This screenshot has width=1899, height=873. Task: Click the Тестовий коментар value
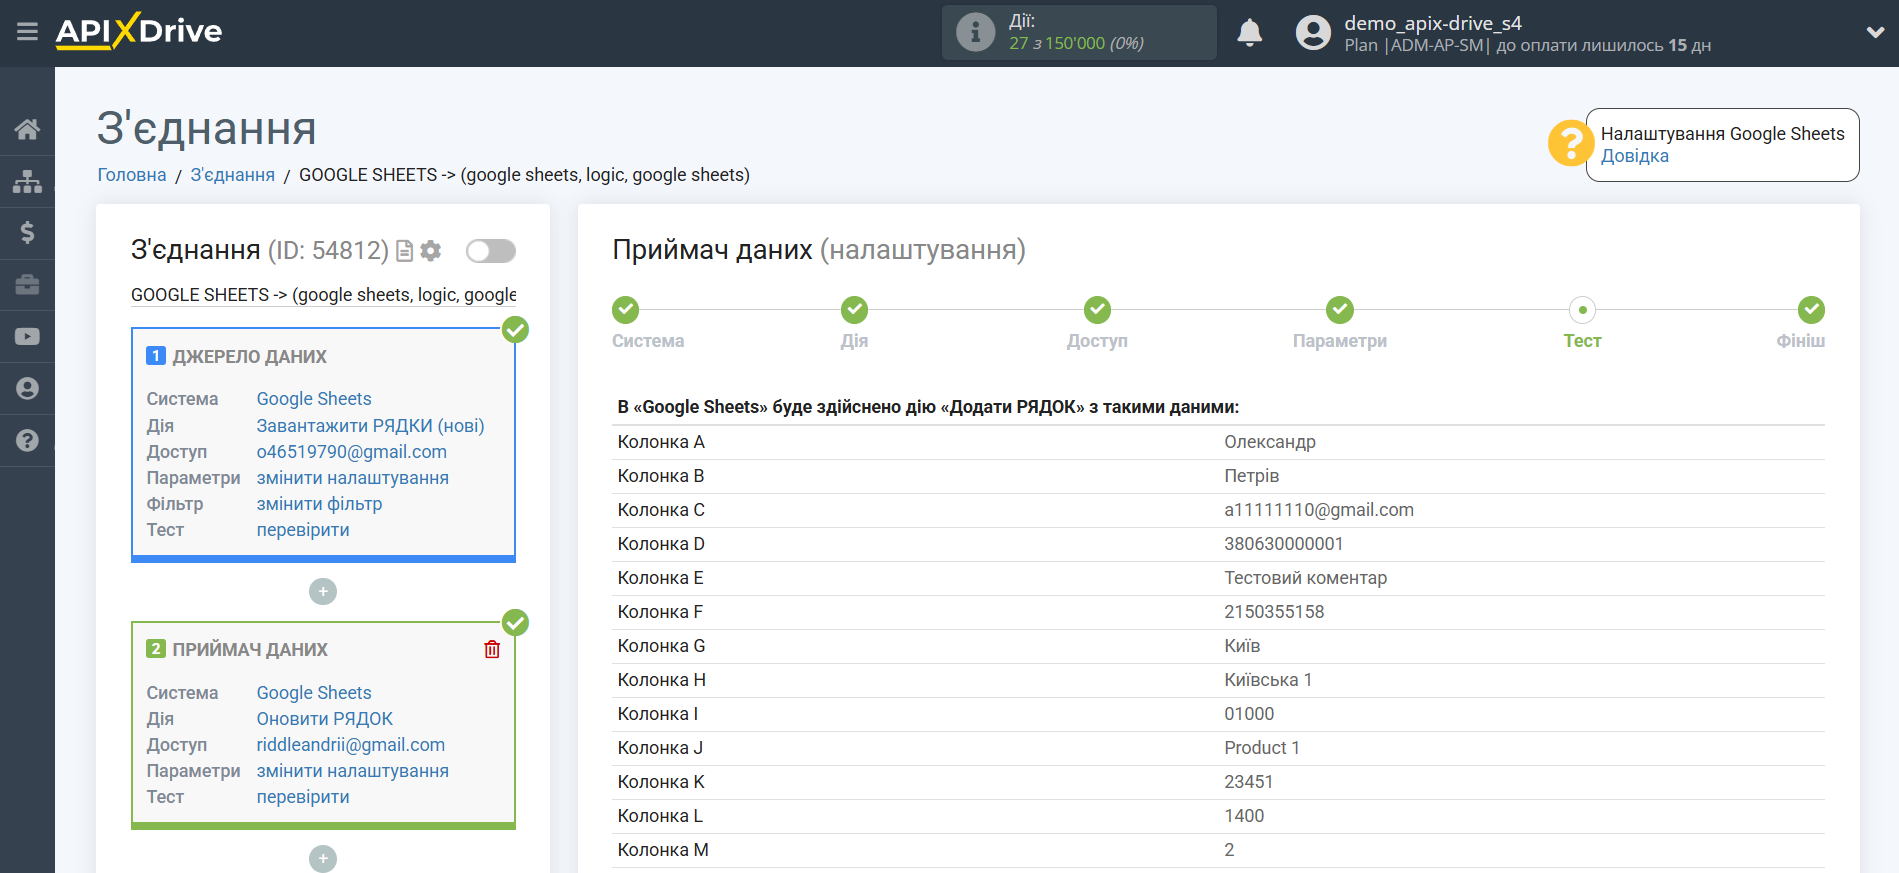pos(1306,578)
